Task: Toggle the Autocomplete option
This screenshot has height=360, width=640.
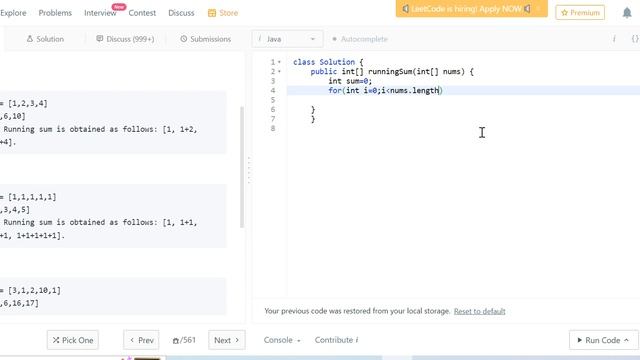Action: pos(360,39)
